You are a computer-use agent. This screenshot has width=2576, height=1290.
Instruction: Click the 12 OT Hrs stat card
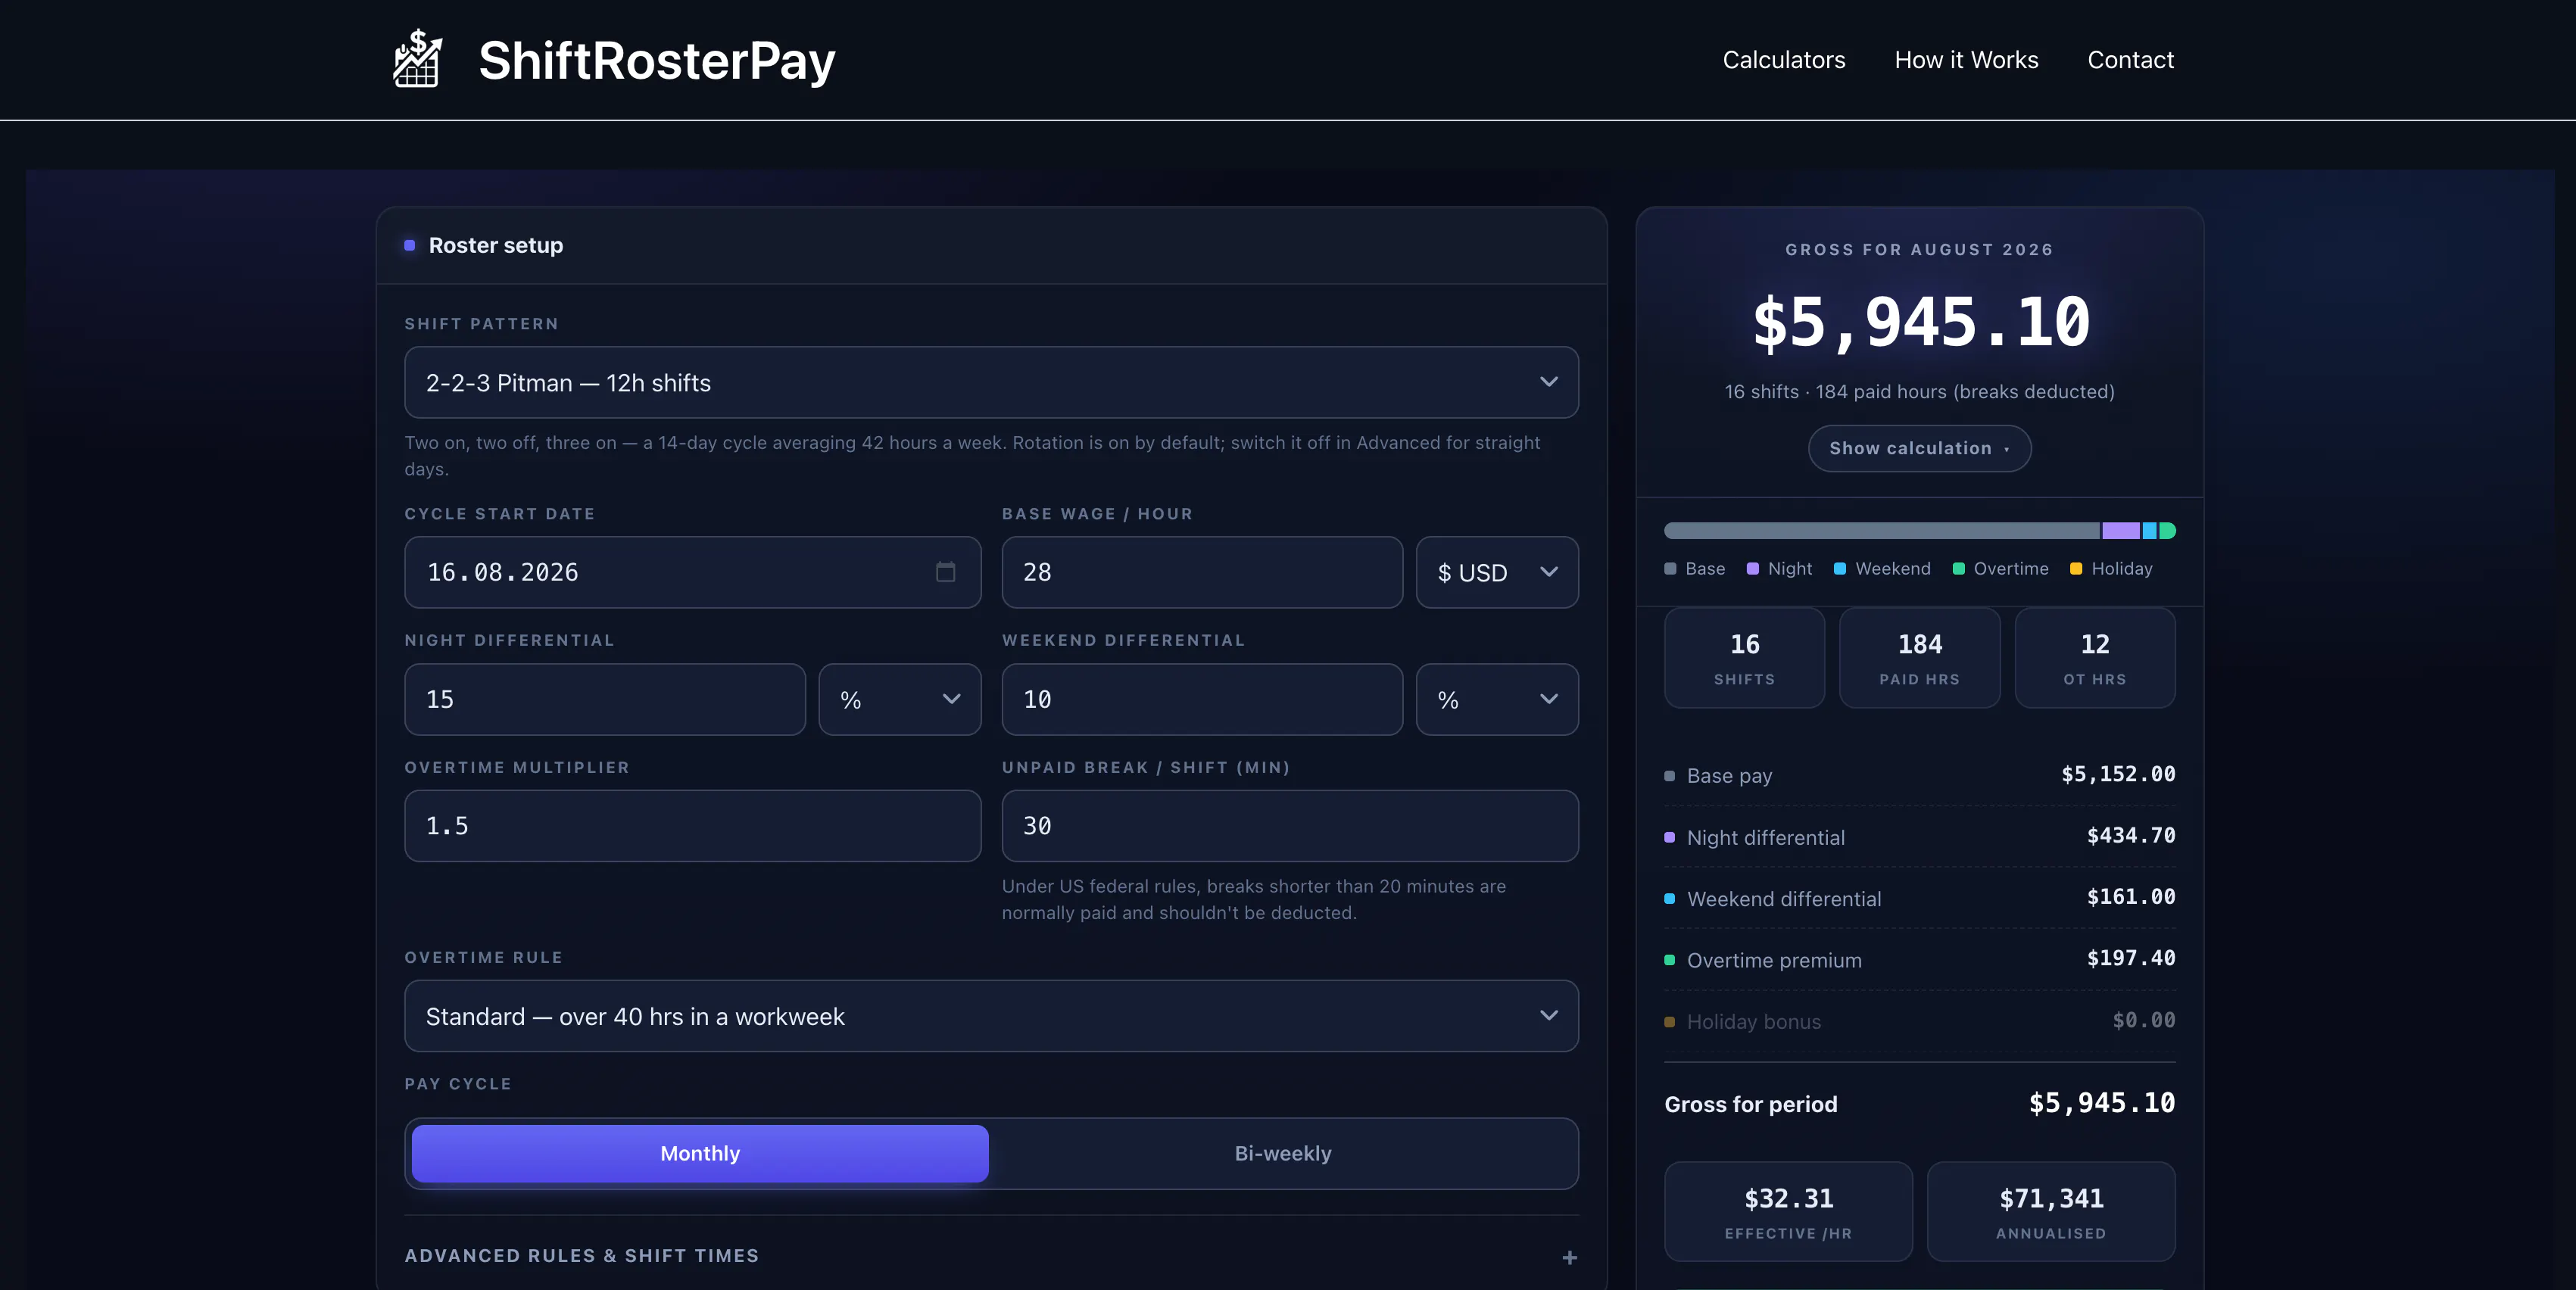point(2094,658)
